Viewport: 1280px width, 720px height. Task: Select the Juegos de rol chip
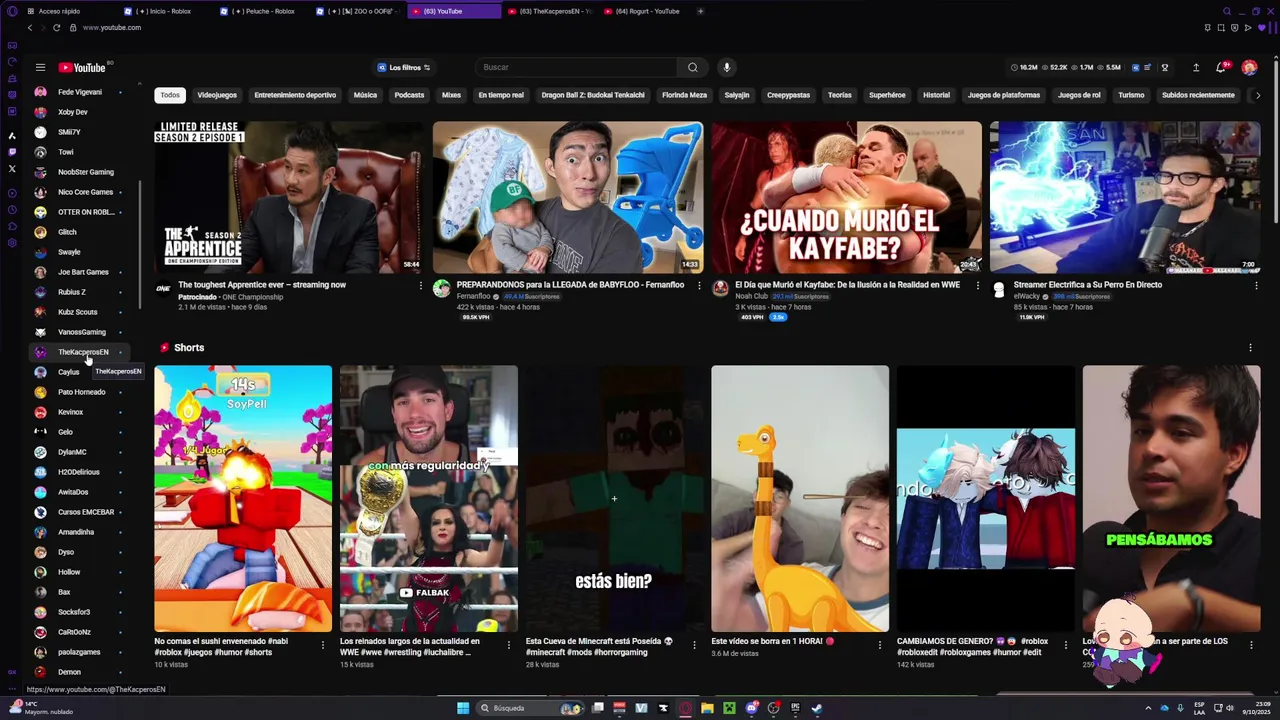(x=1079, y=95)
